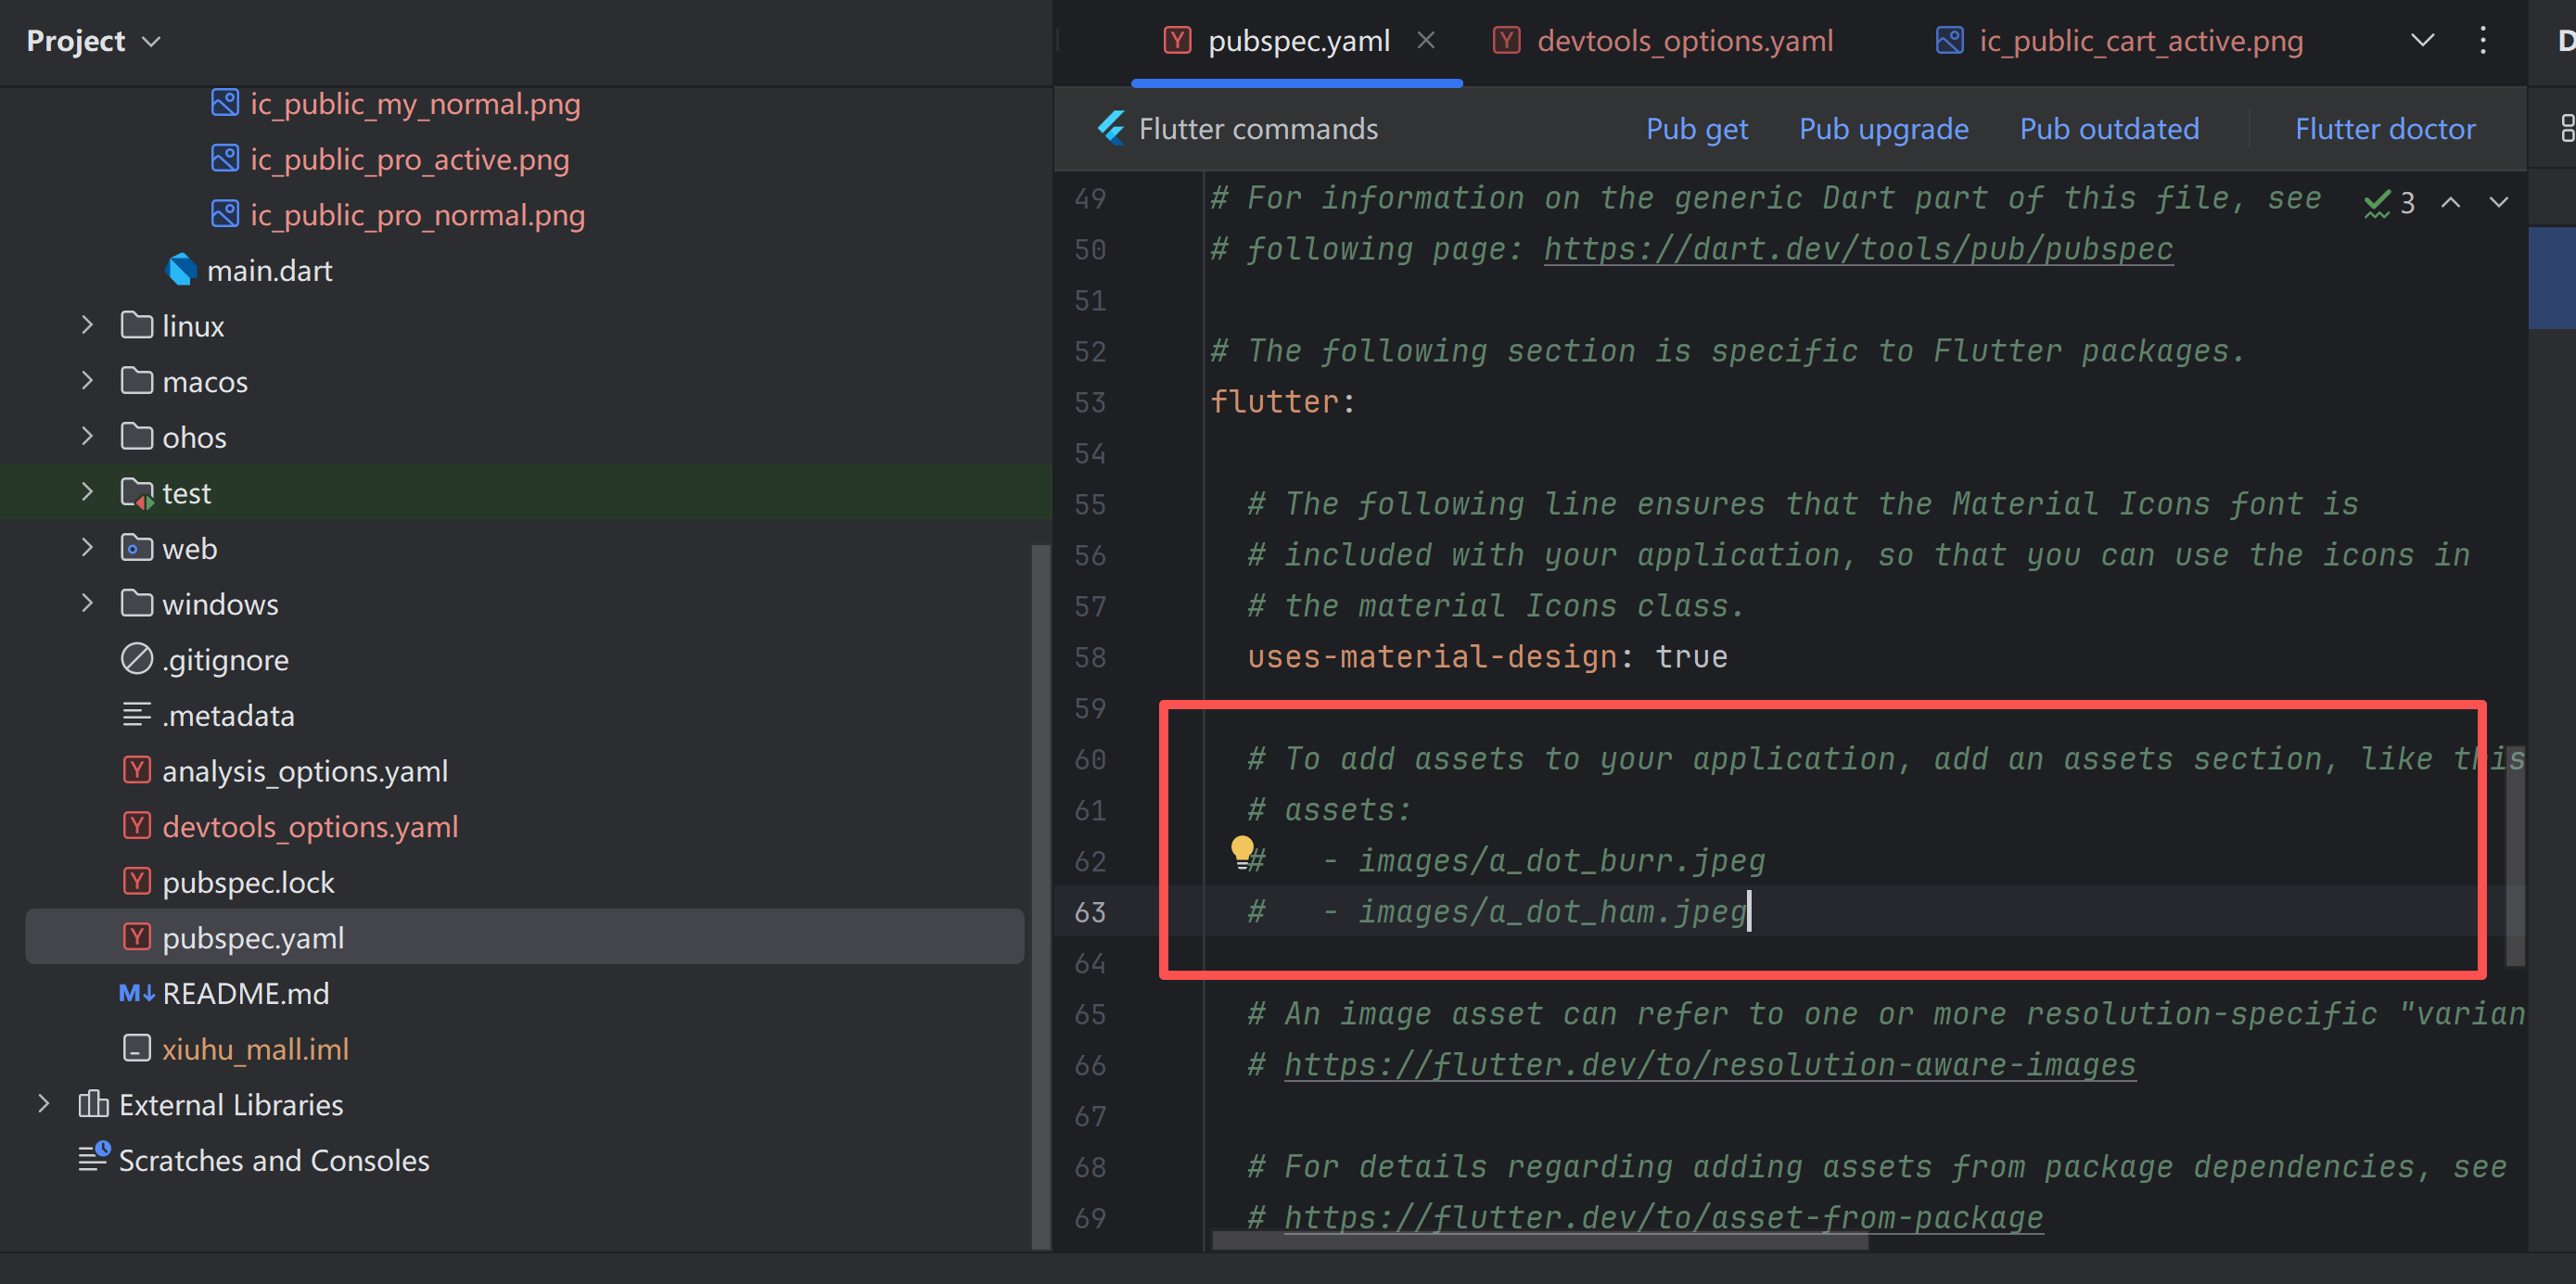Image resolution: width=2576 pixels, height=1284 pixels.
Task: Run Pub get command
Action: (1696, 129)
